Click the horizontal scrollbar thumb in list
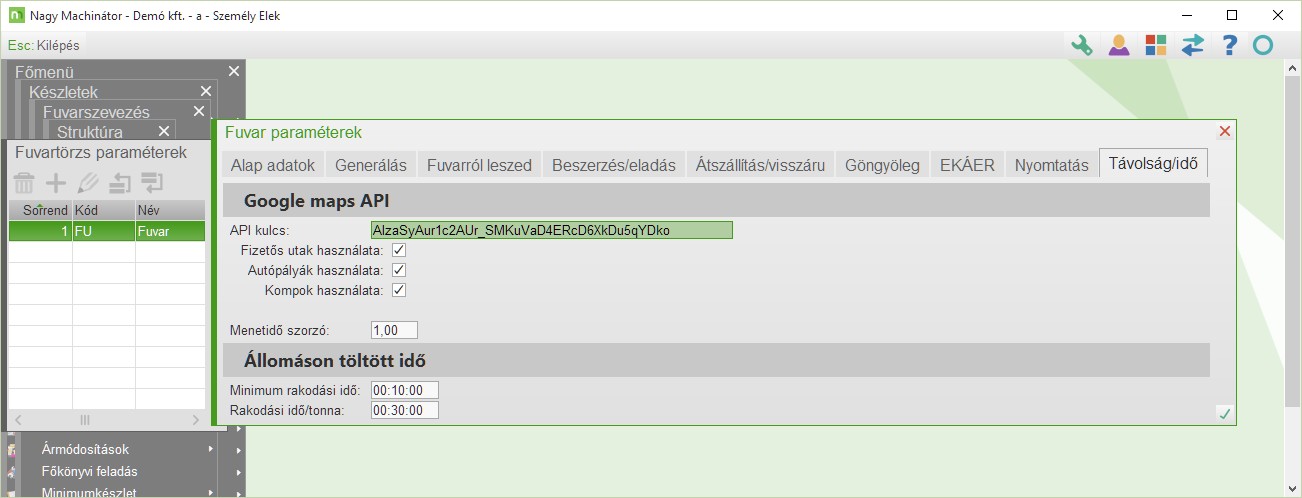The height and width of the screenshot is (498, 1302). [x=85, y=420]
